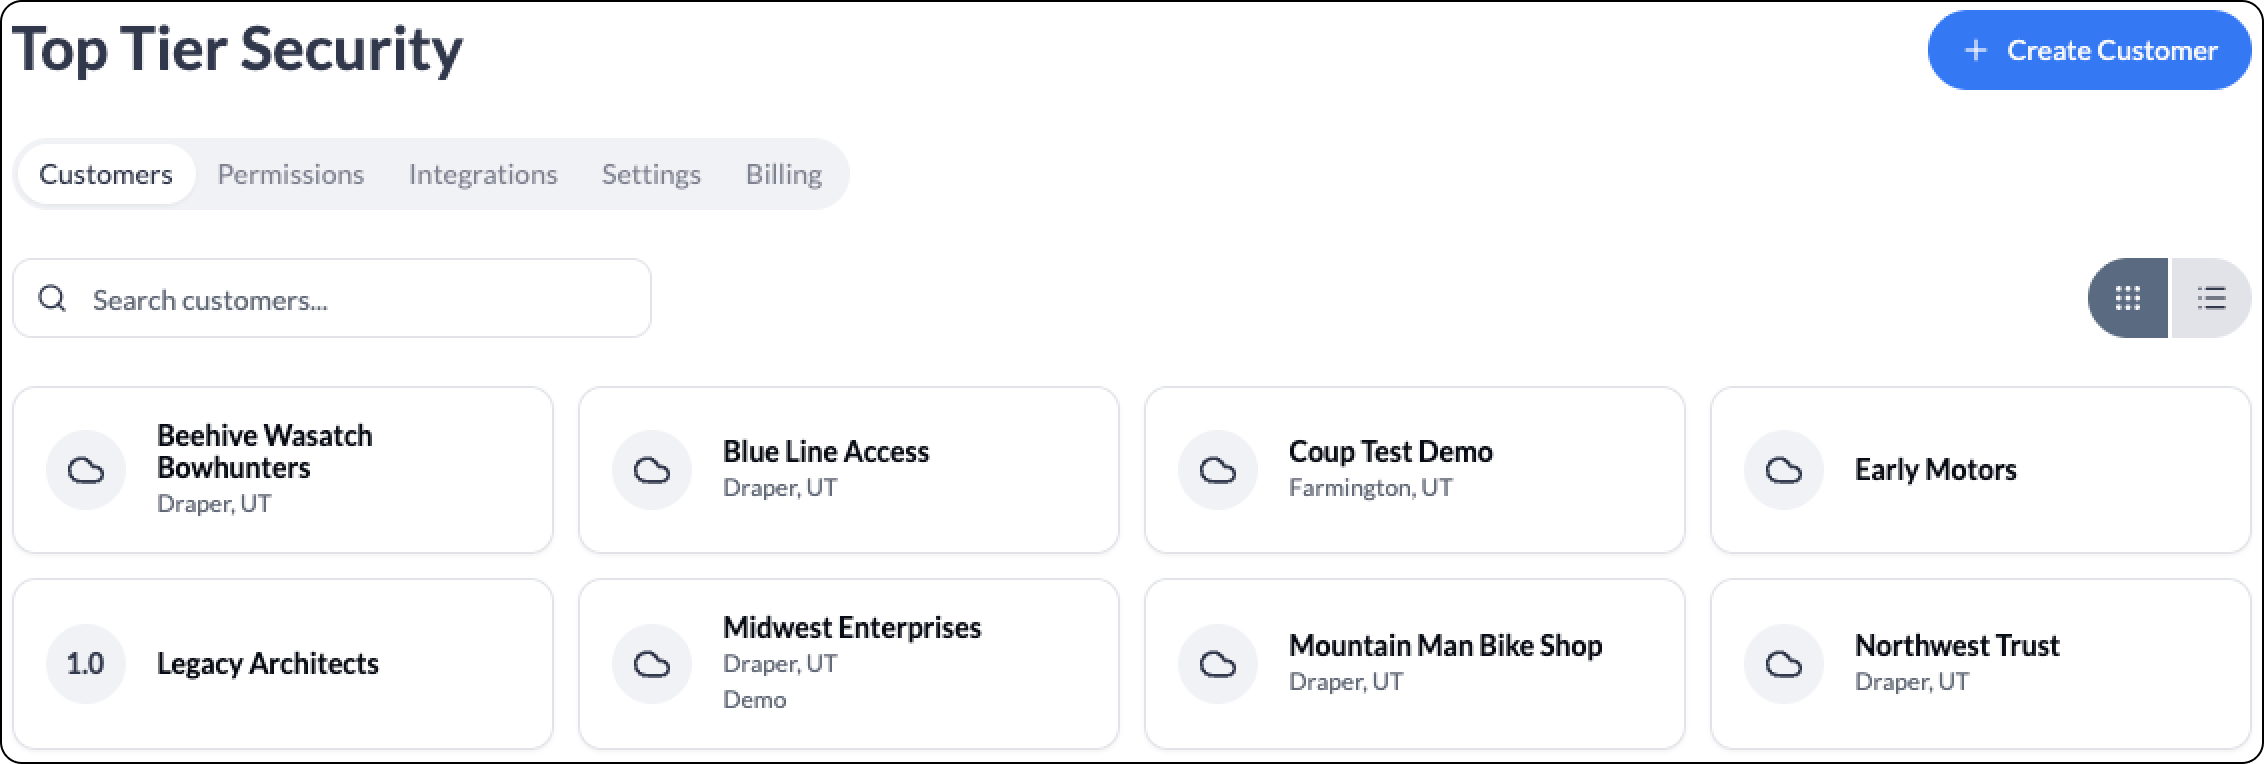
Task: Open the Permissions tab
Action: pos(291,174)
